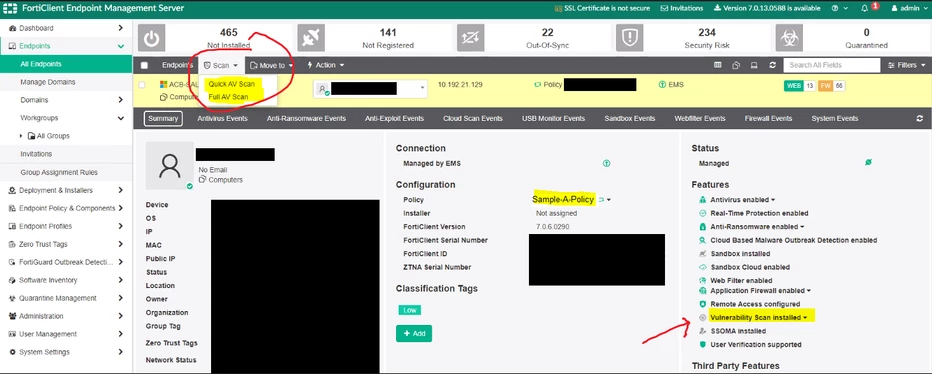This screenshot has width=932, height=374.
Task: Open the notifications bell icon
Action: [x=864, y=8]
